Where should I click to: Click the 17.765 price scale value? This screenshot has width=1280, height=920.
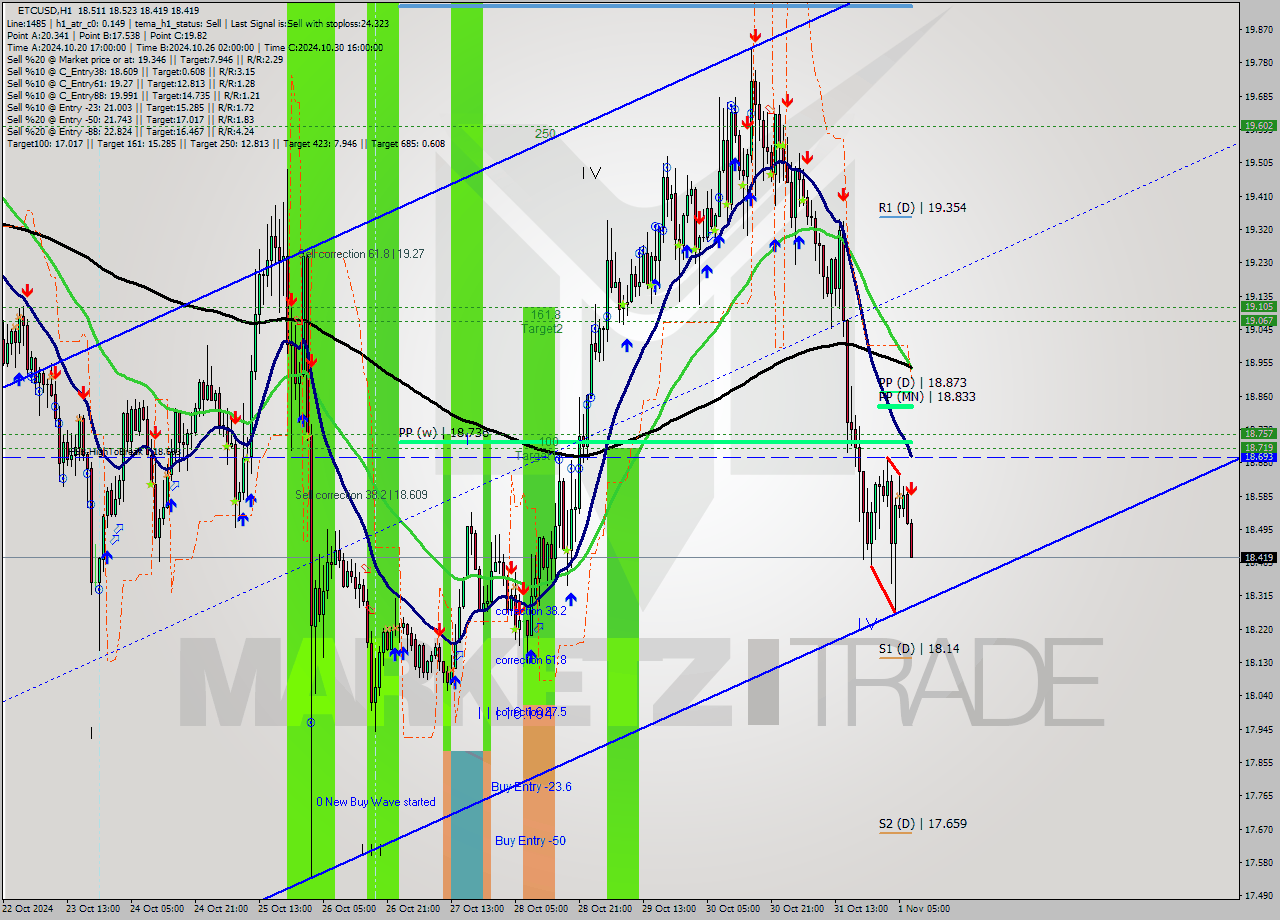pyautogui.click(x=1258, y=795)
